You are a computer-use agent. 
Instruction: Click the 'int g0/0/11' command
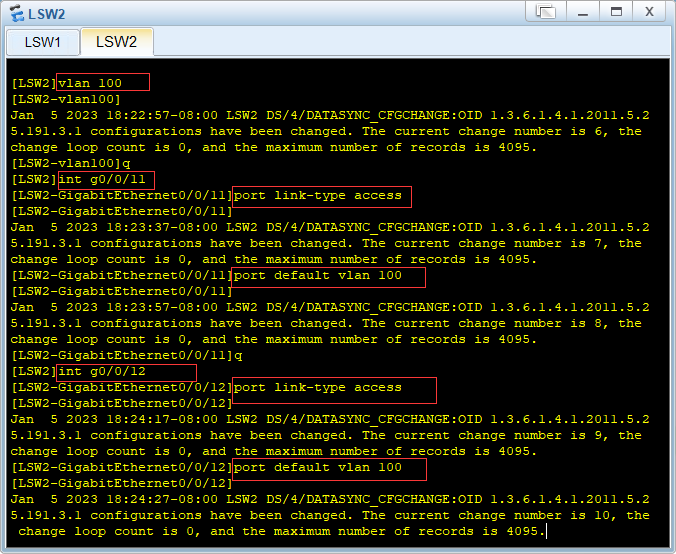[x=102, y=179]
